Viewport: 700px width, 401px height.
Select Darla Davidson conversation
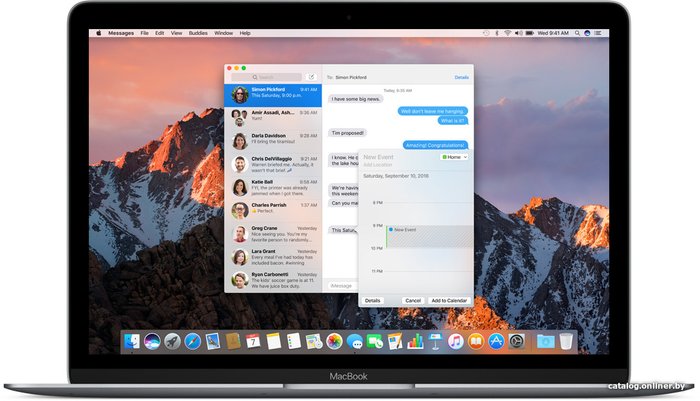(x=273, y=142)
